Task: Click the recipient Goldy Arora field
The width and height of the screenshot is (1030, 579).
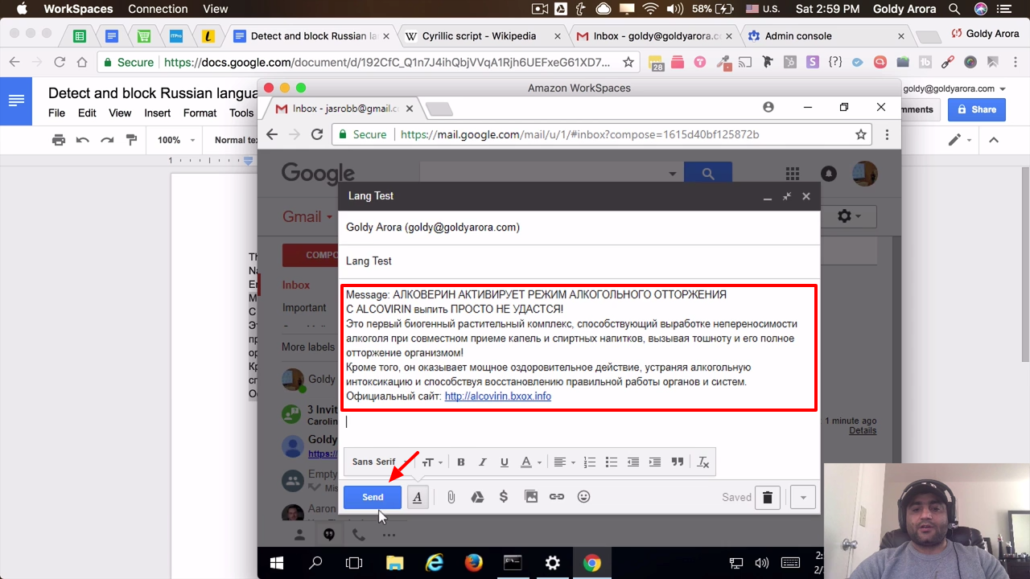Action: [579, 227]
